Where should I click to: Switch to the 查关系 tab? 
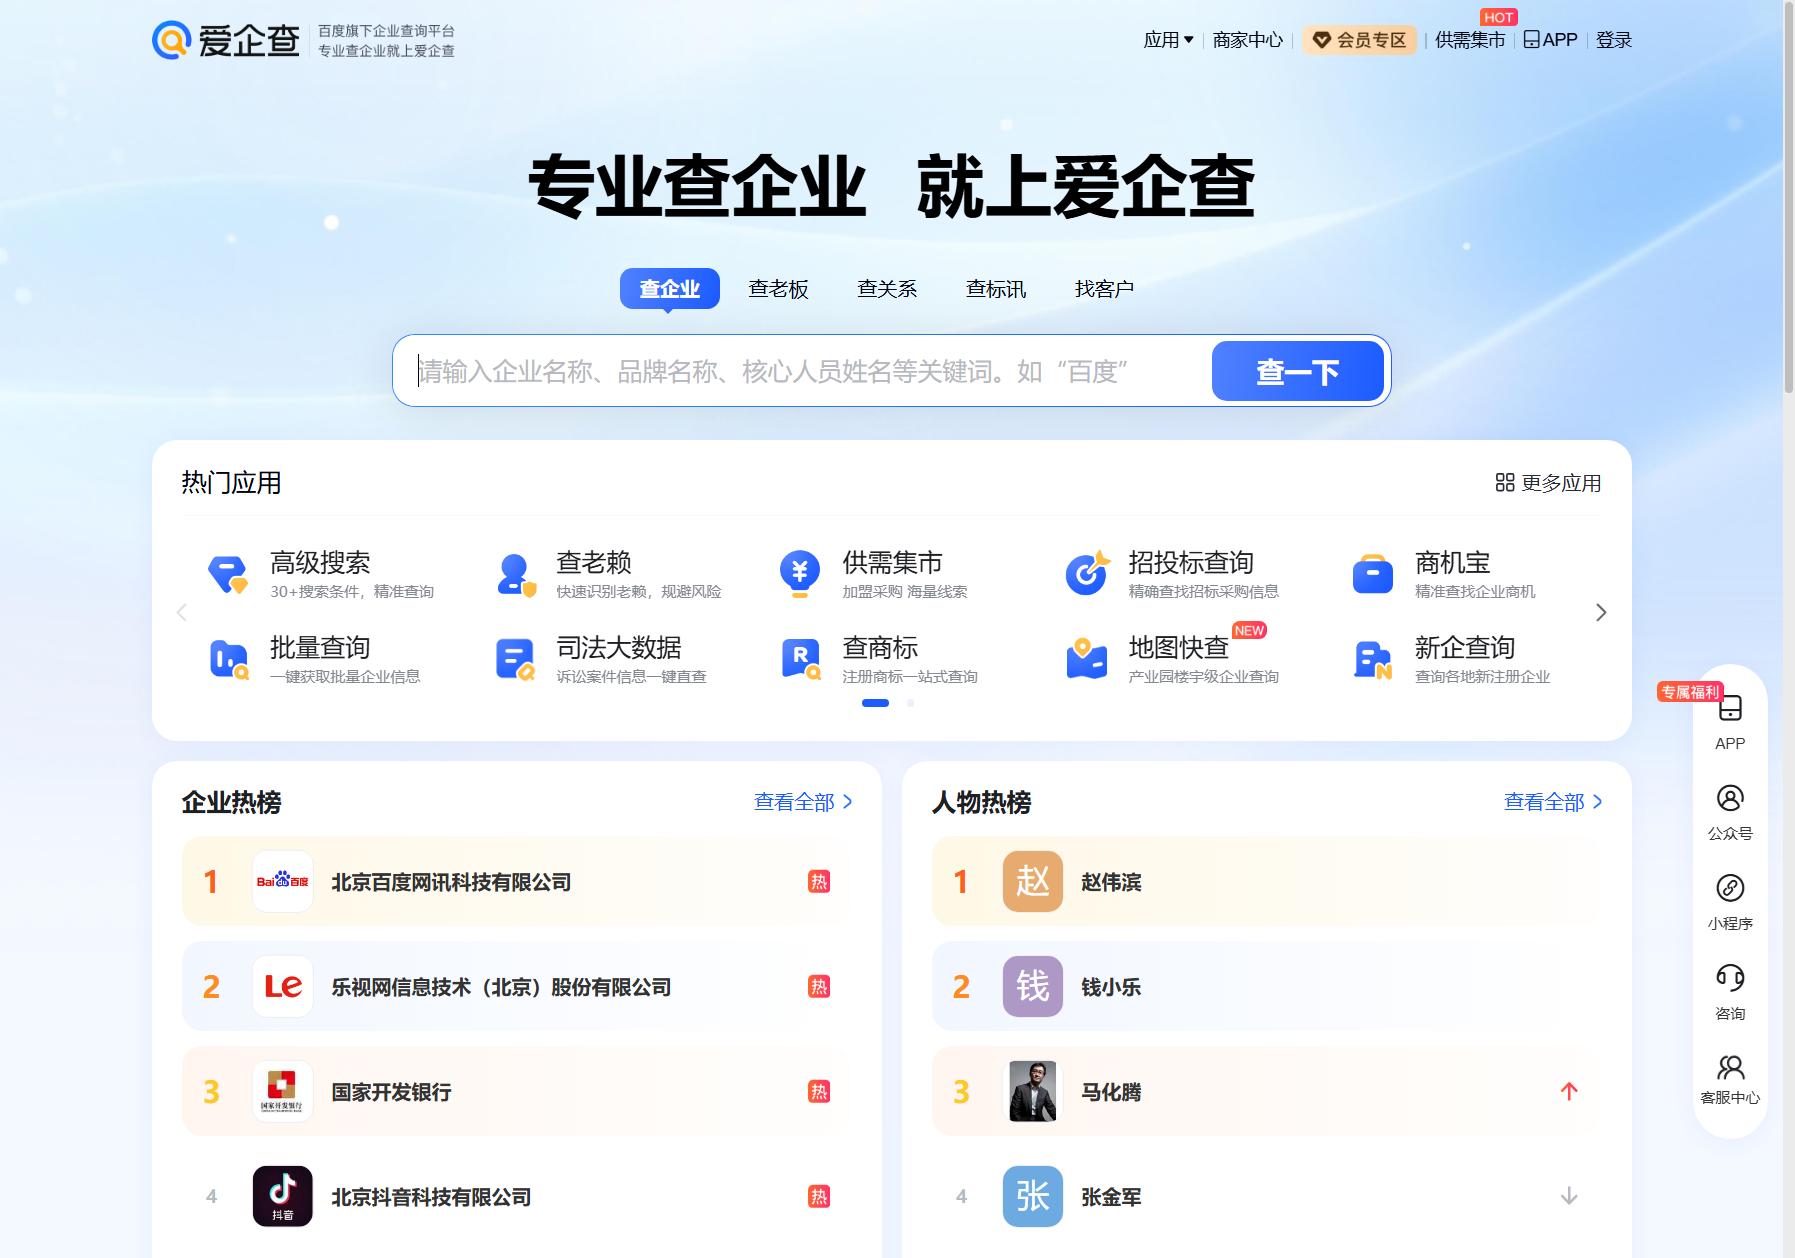(x=887, y=288)
